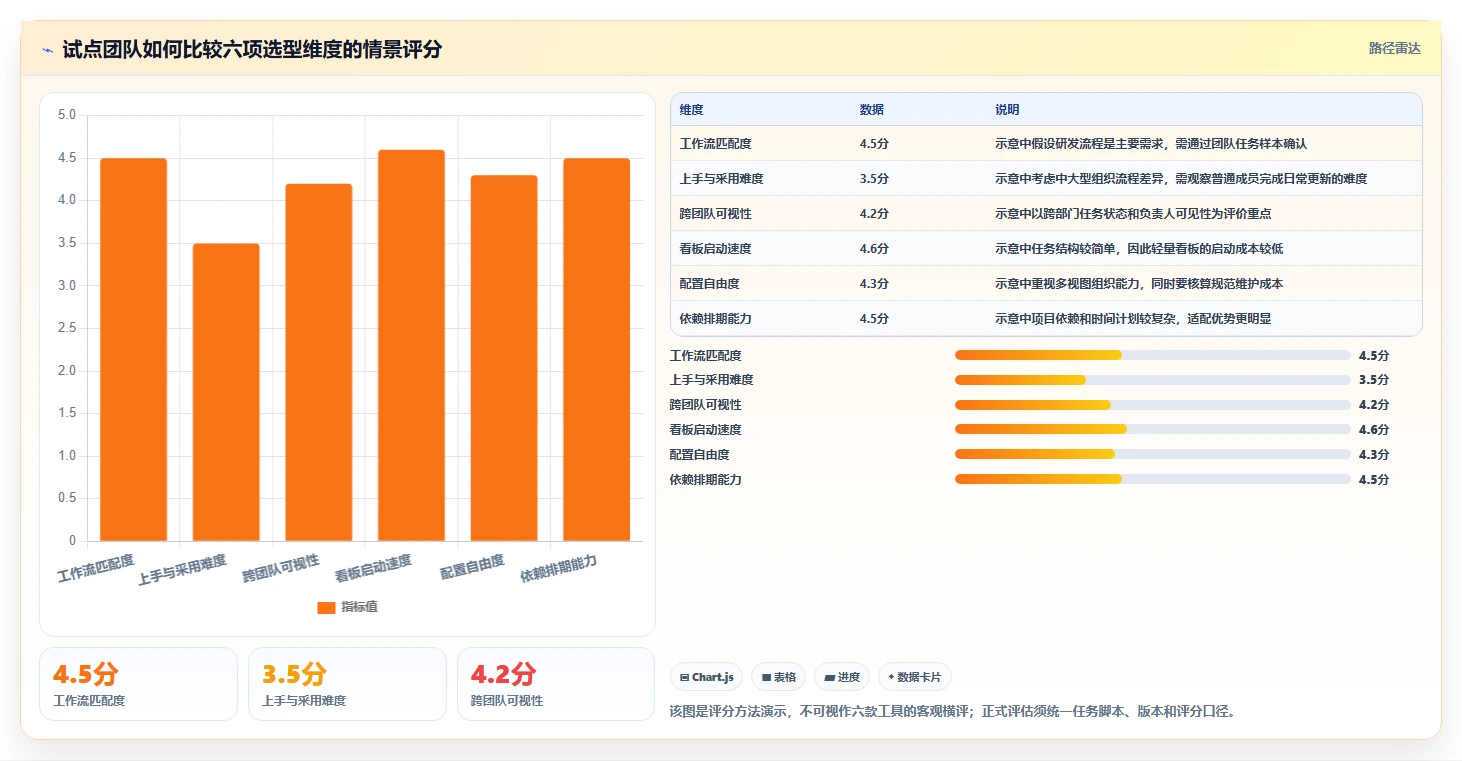Viewport: 1462px width, 761px height.
Task: Click the 4.6分 value beside progress bars
Action: (x=1374, y=430)
